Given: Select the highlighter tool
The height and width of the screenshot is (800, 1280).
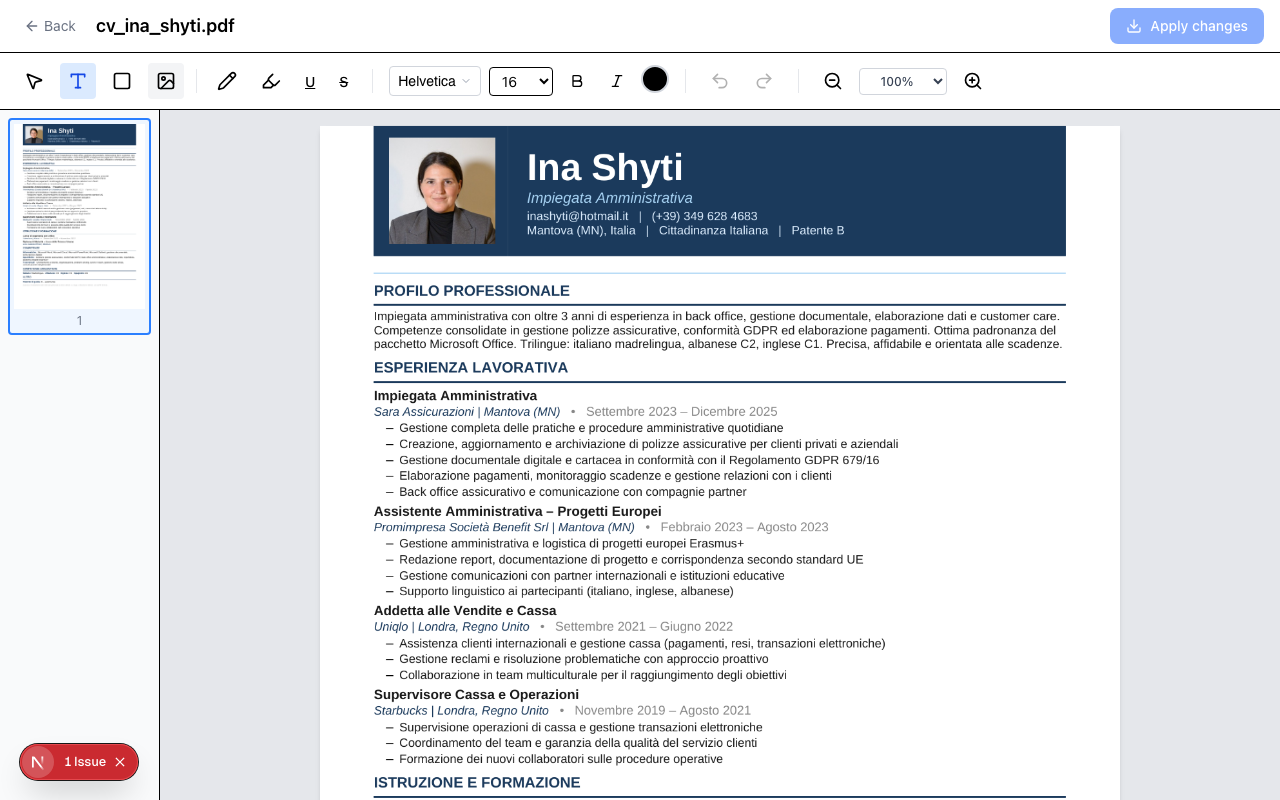Looking at the screenshot, I should tap(271, 81).
